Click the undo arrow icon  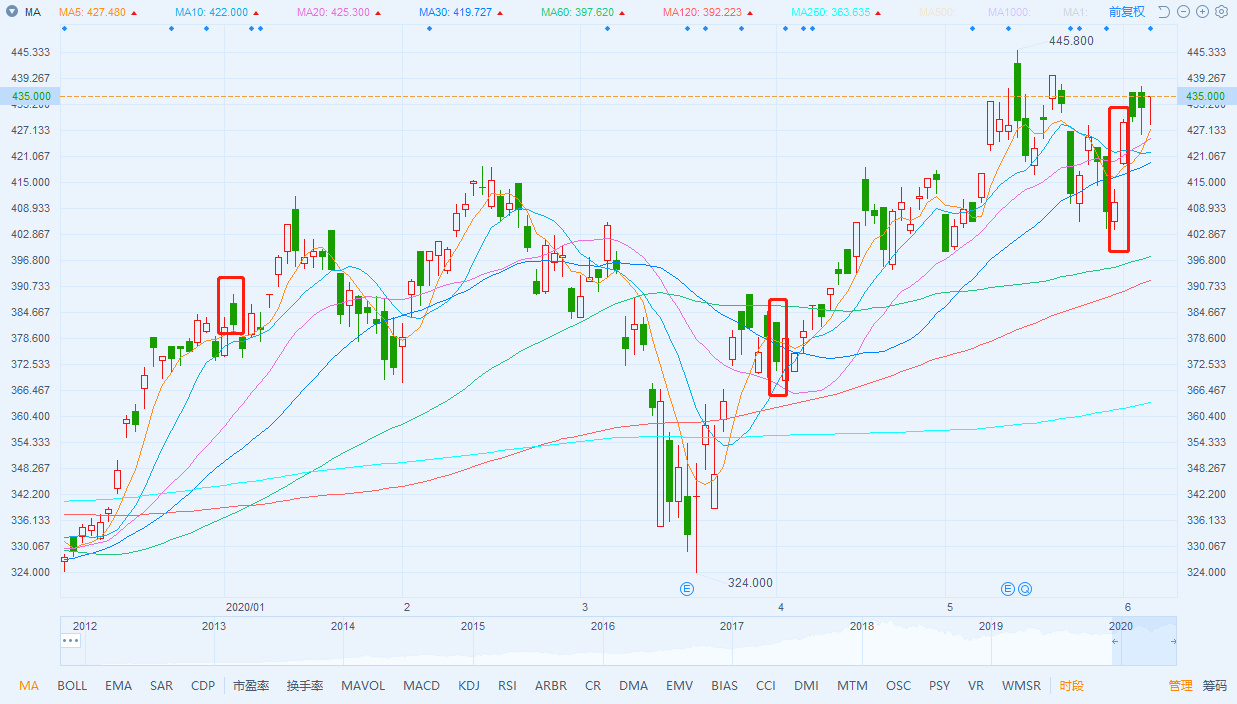(x=1163, y=12)
